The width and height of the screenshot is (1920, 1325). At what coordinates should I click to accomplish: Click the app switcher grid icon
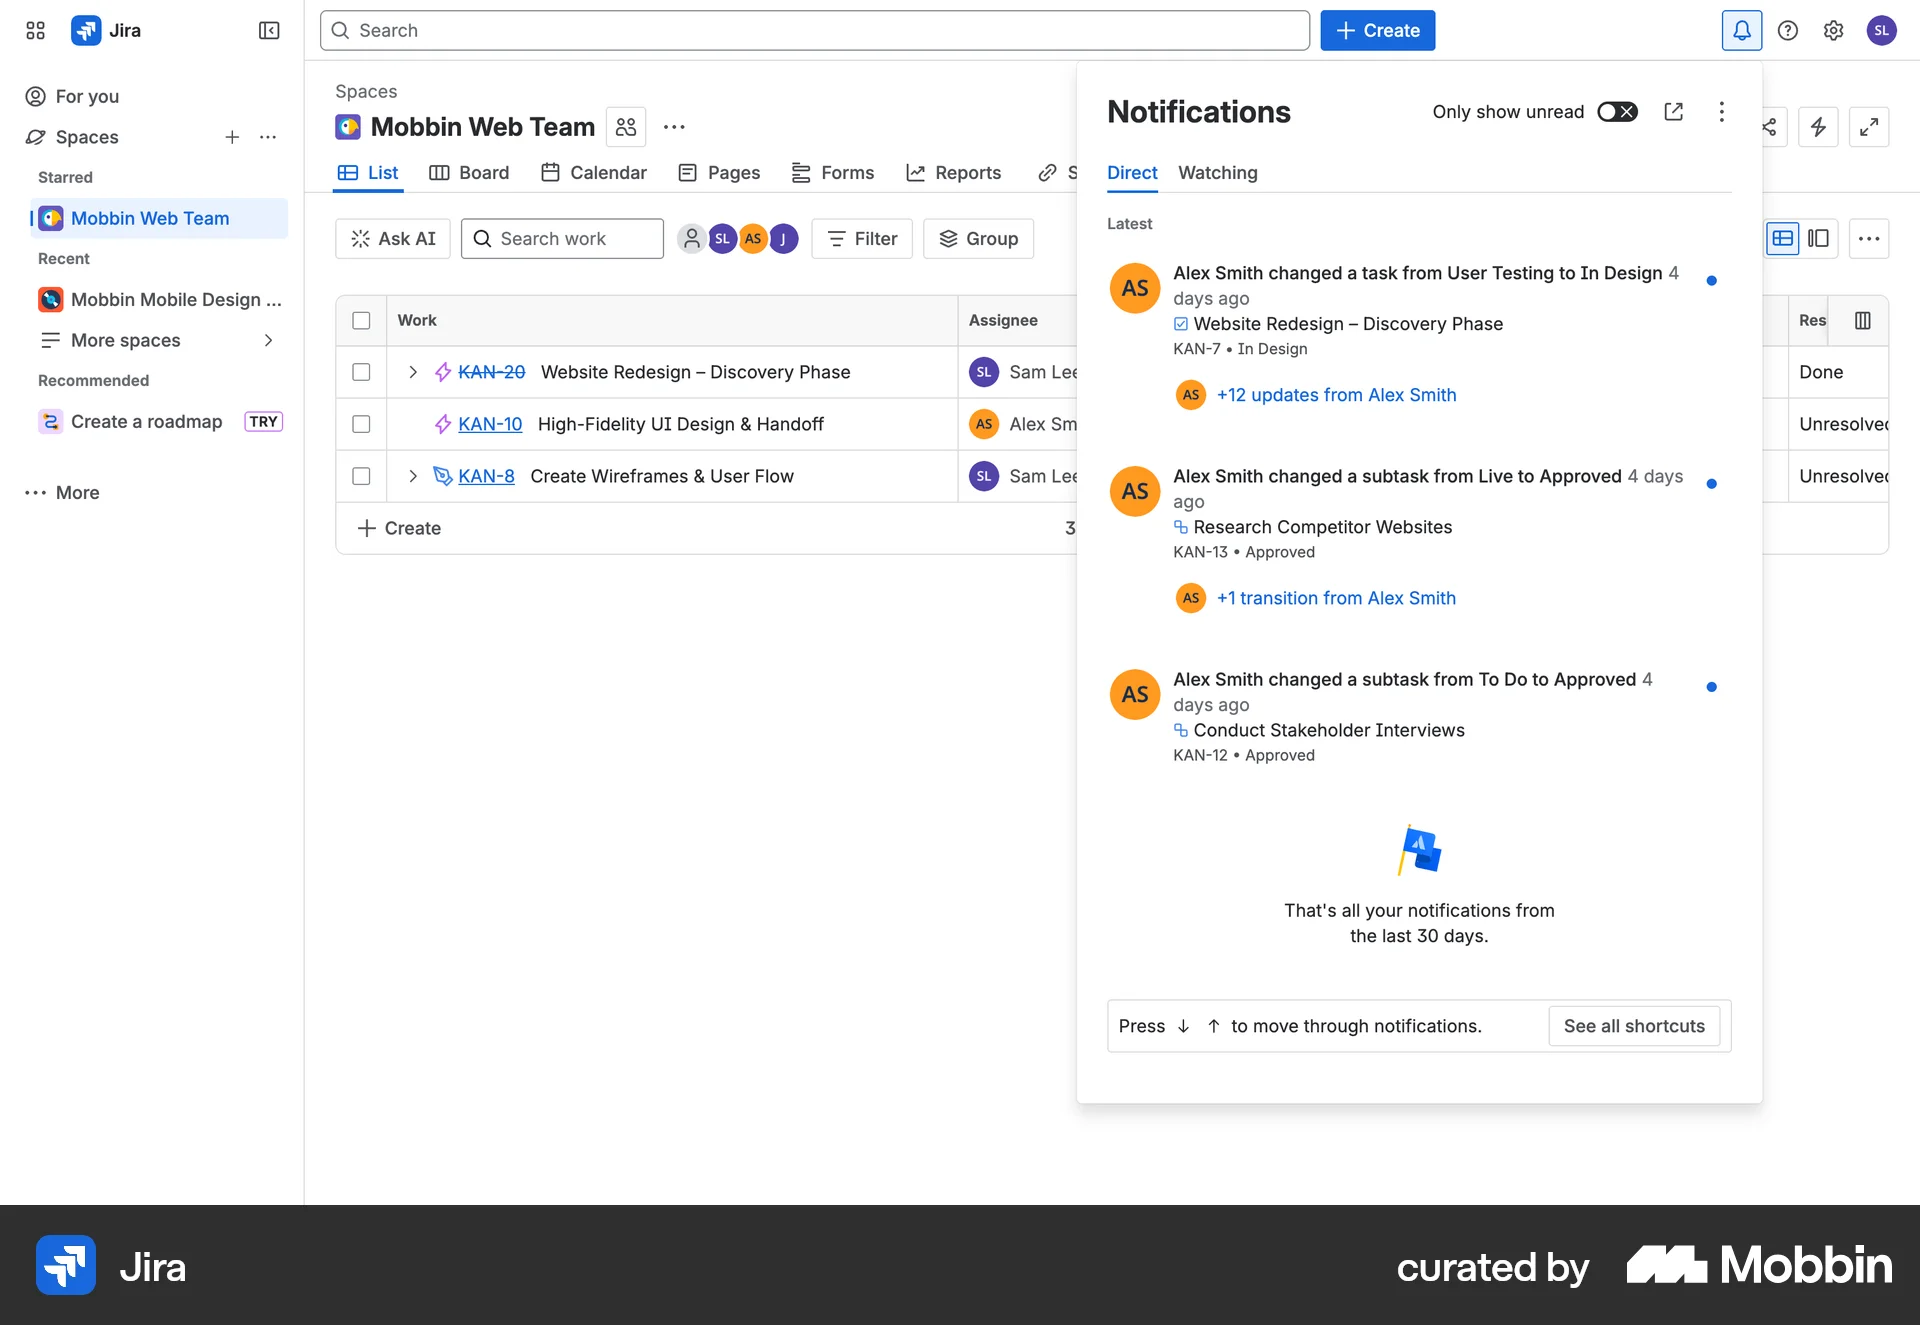pos(35,30)
